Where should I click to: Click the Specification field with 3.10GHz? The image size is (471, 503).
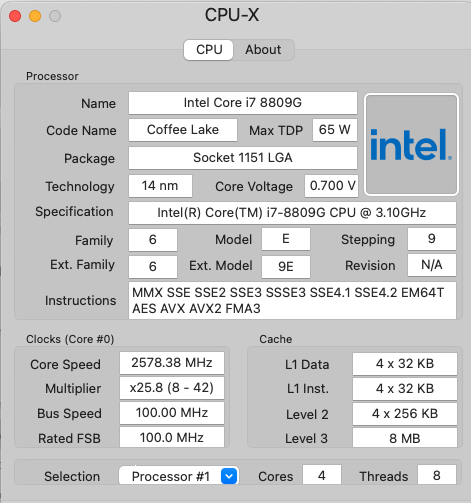click(x=292, y=213)
